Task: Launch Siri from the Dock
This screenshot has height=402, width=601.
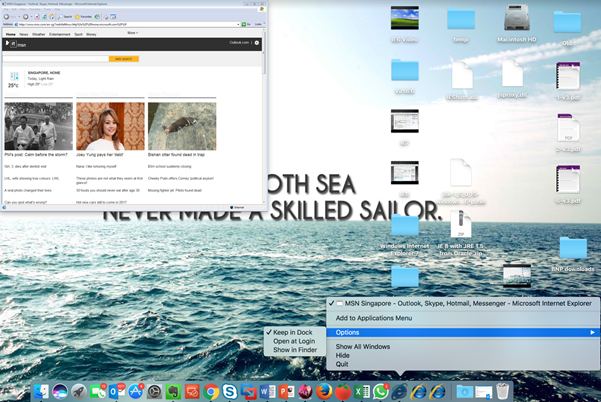Action: [x=60, y=390]
